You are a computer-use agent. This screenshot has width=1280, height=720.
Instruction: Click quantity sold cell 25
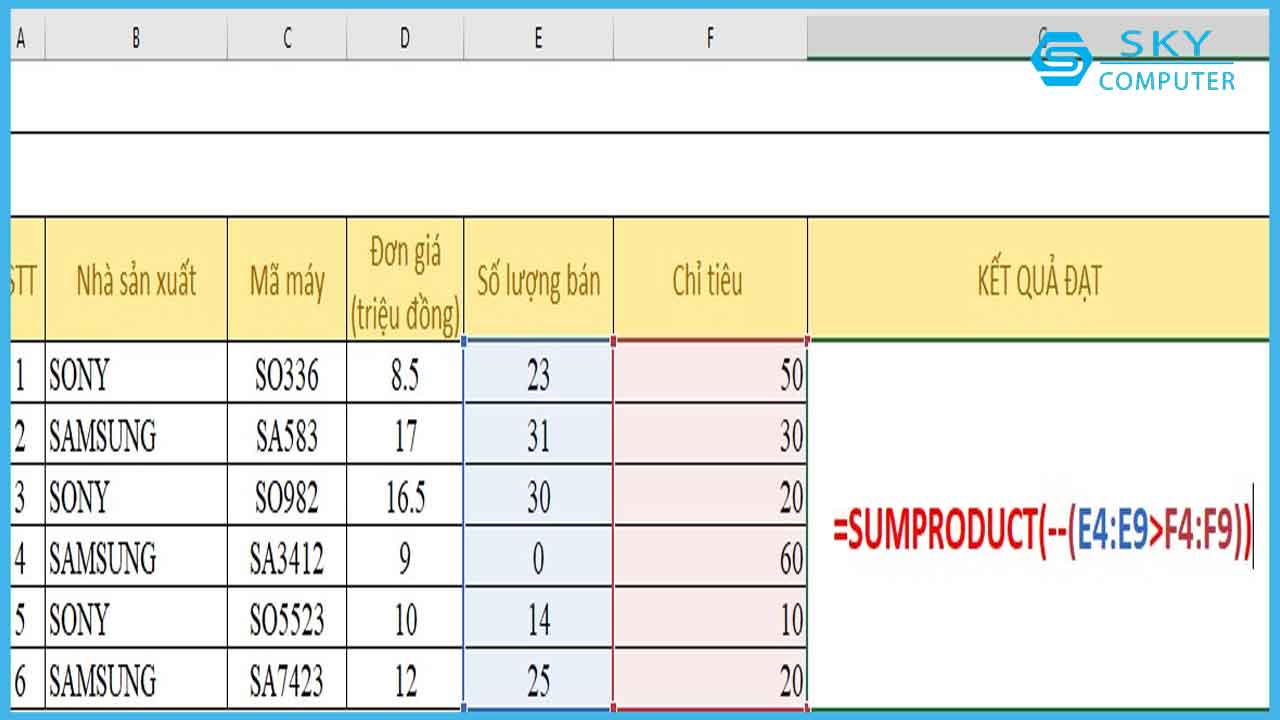tap(539, 680)
